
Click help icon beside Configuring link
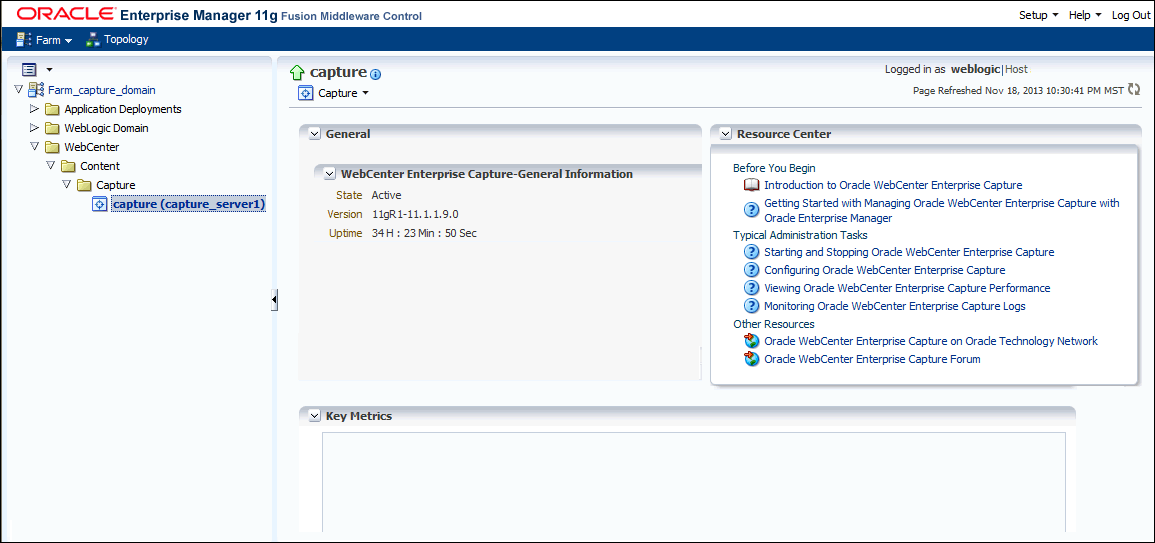[751, 270]
